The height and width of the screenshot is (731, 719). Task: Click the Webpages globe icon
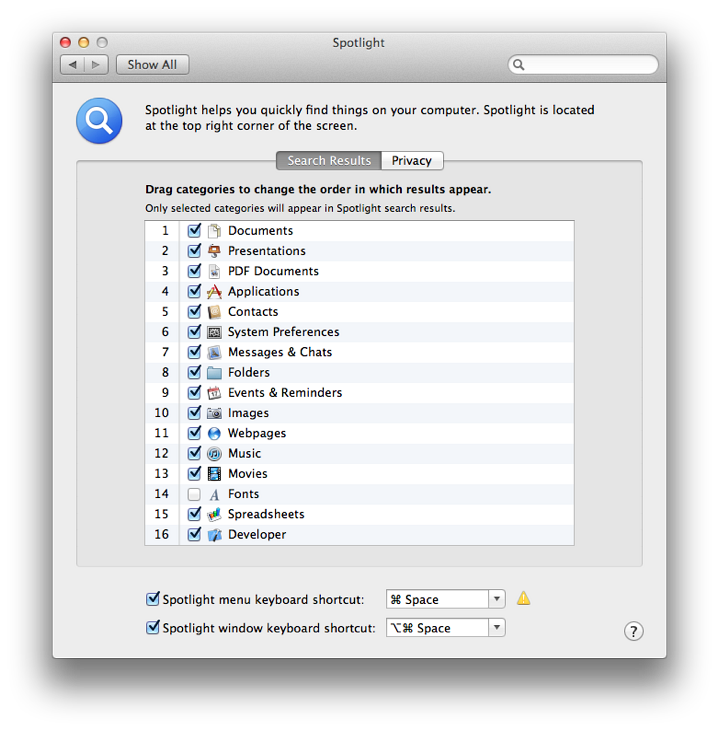214,434
